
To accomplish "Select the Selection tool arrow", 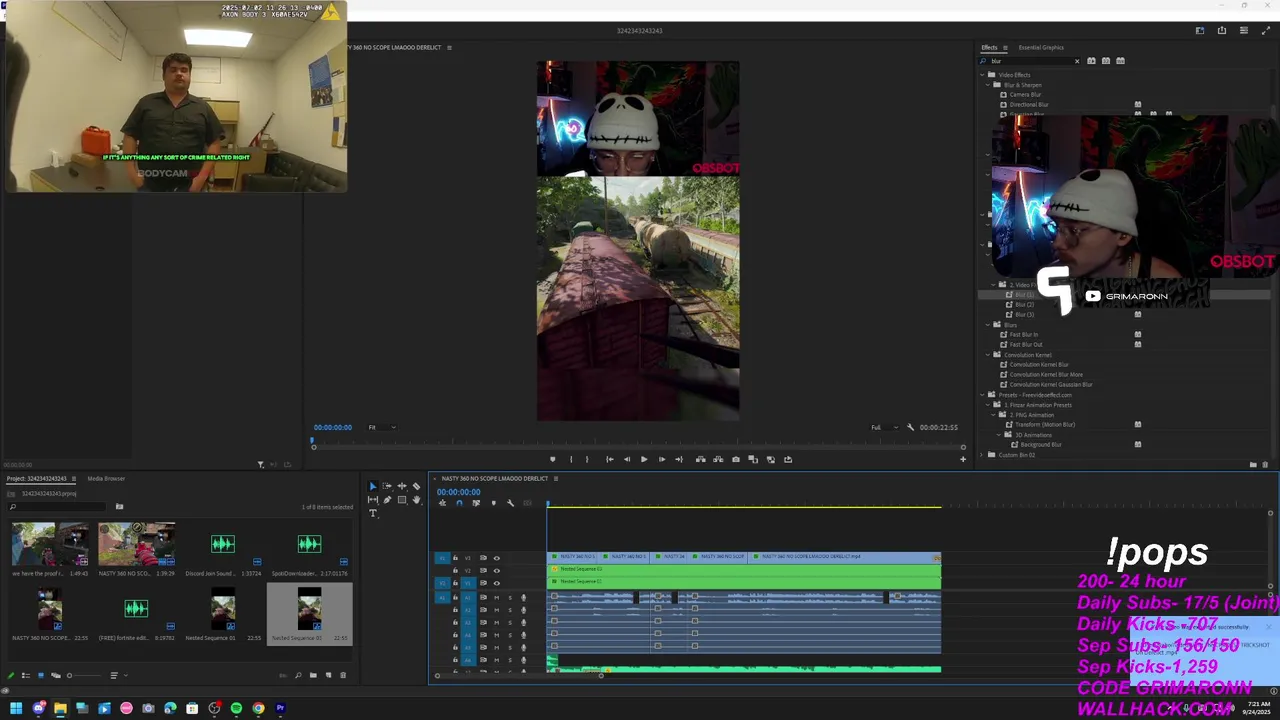I will [373, 486].
